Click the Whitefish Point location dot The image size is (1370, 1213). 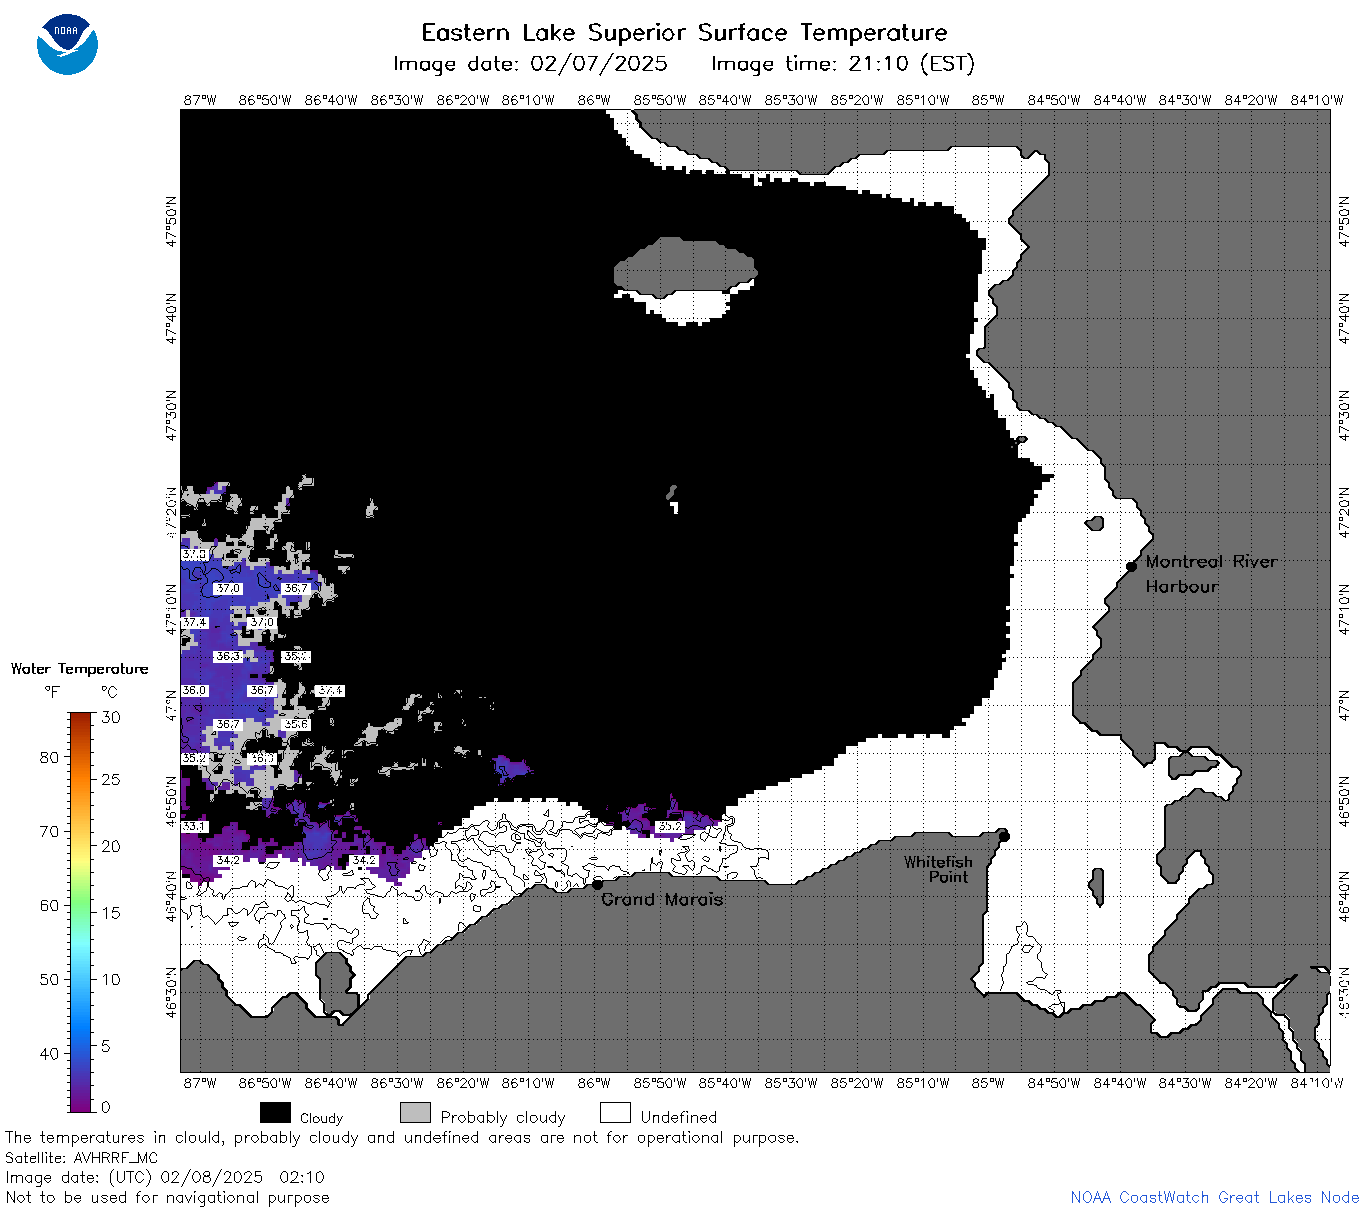1004,836
